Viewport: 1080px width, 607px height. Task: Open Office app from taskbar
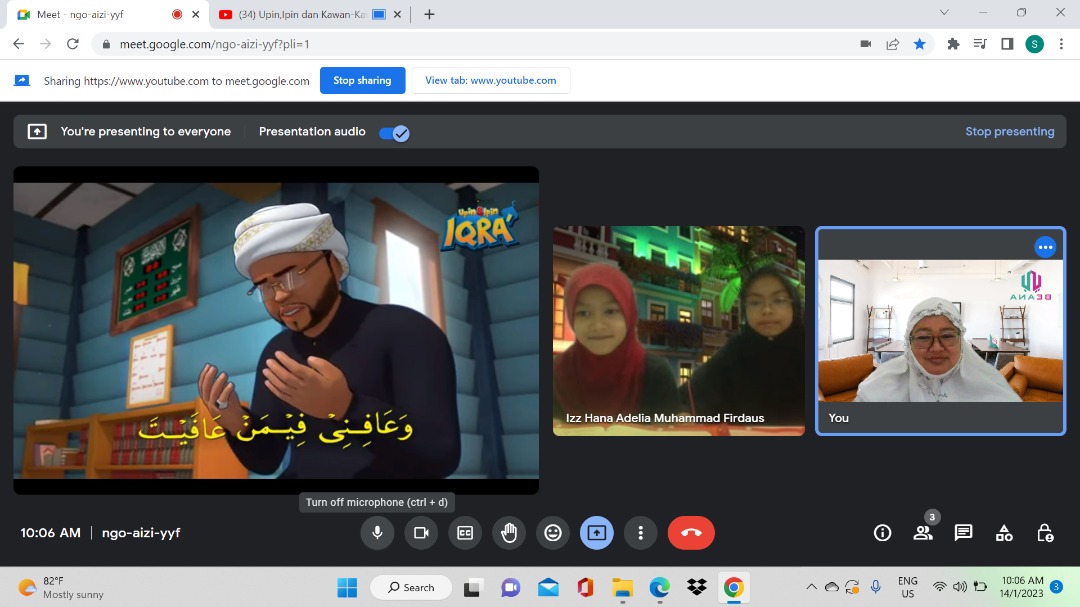pos(585,588)
